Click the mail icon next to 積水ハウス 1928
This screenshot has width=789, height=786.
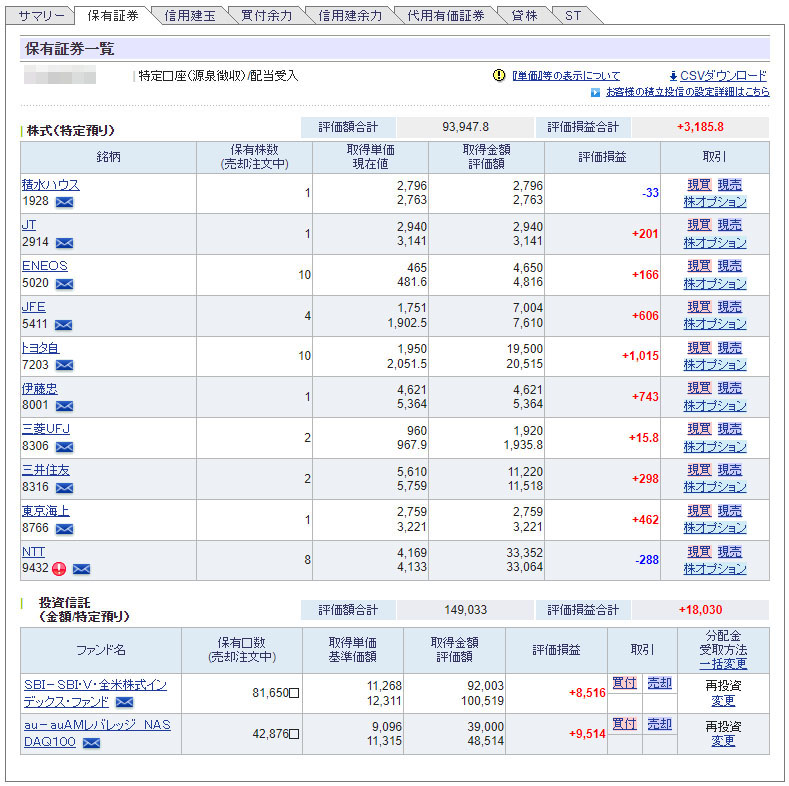pos(64,202)
